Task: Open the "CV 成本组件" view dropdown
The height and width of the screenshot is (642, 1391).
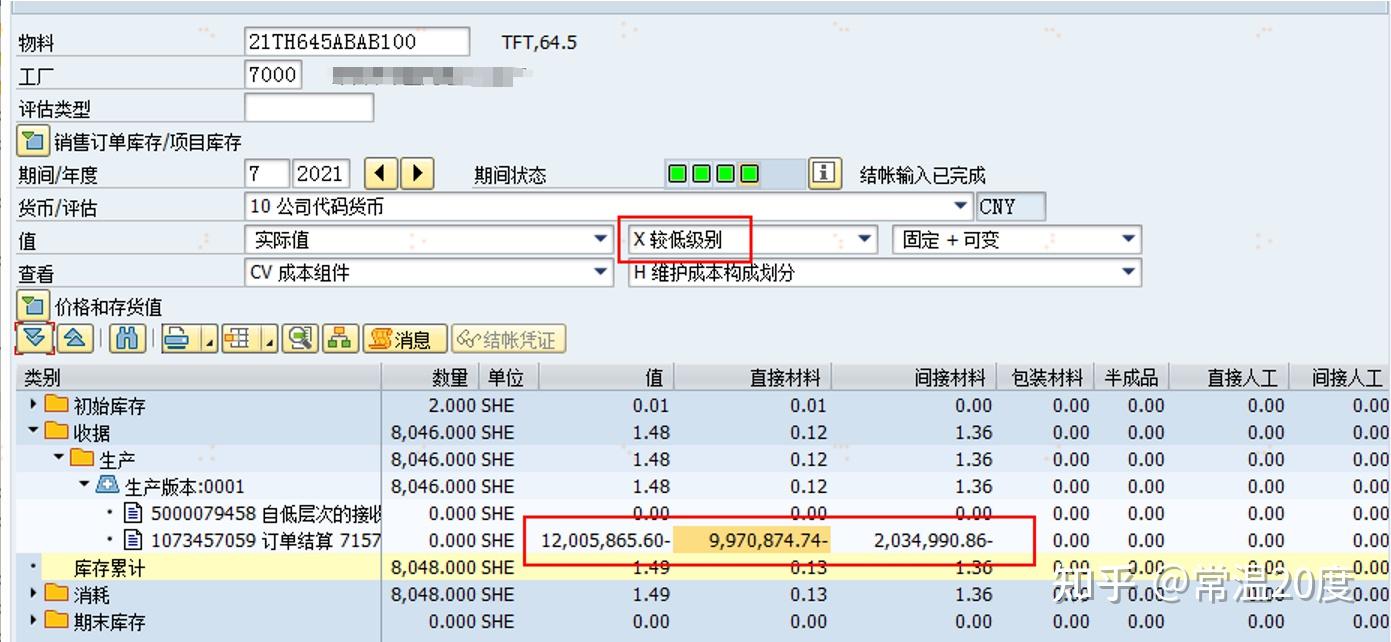Action: [600, 271]
